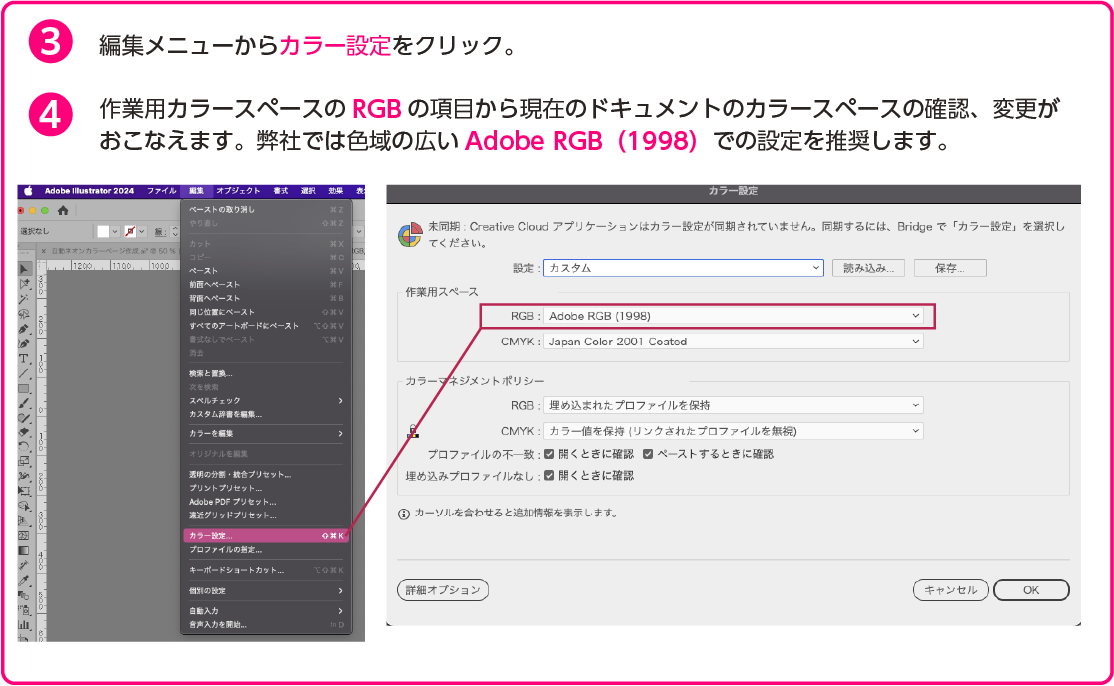
Task: Open the 設定 カスタム dropdown
Action: tap(683, 268)
